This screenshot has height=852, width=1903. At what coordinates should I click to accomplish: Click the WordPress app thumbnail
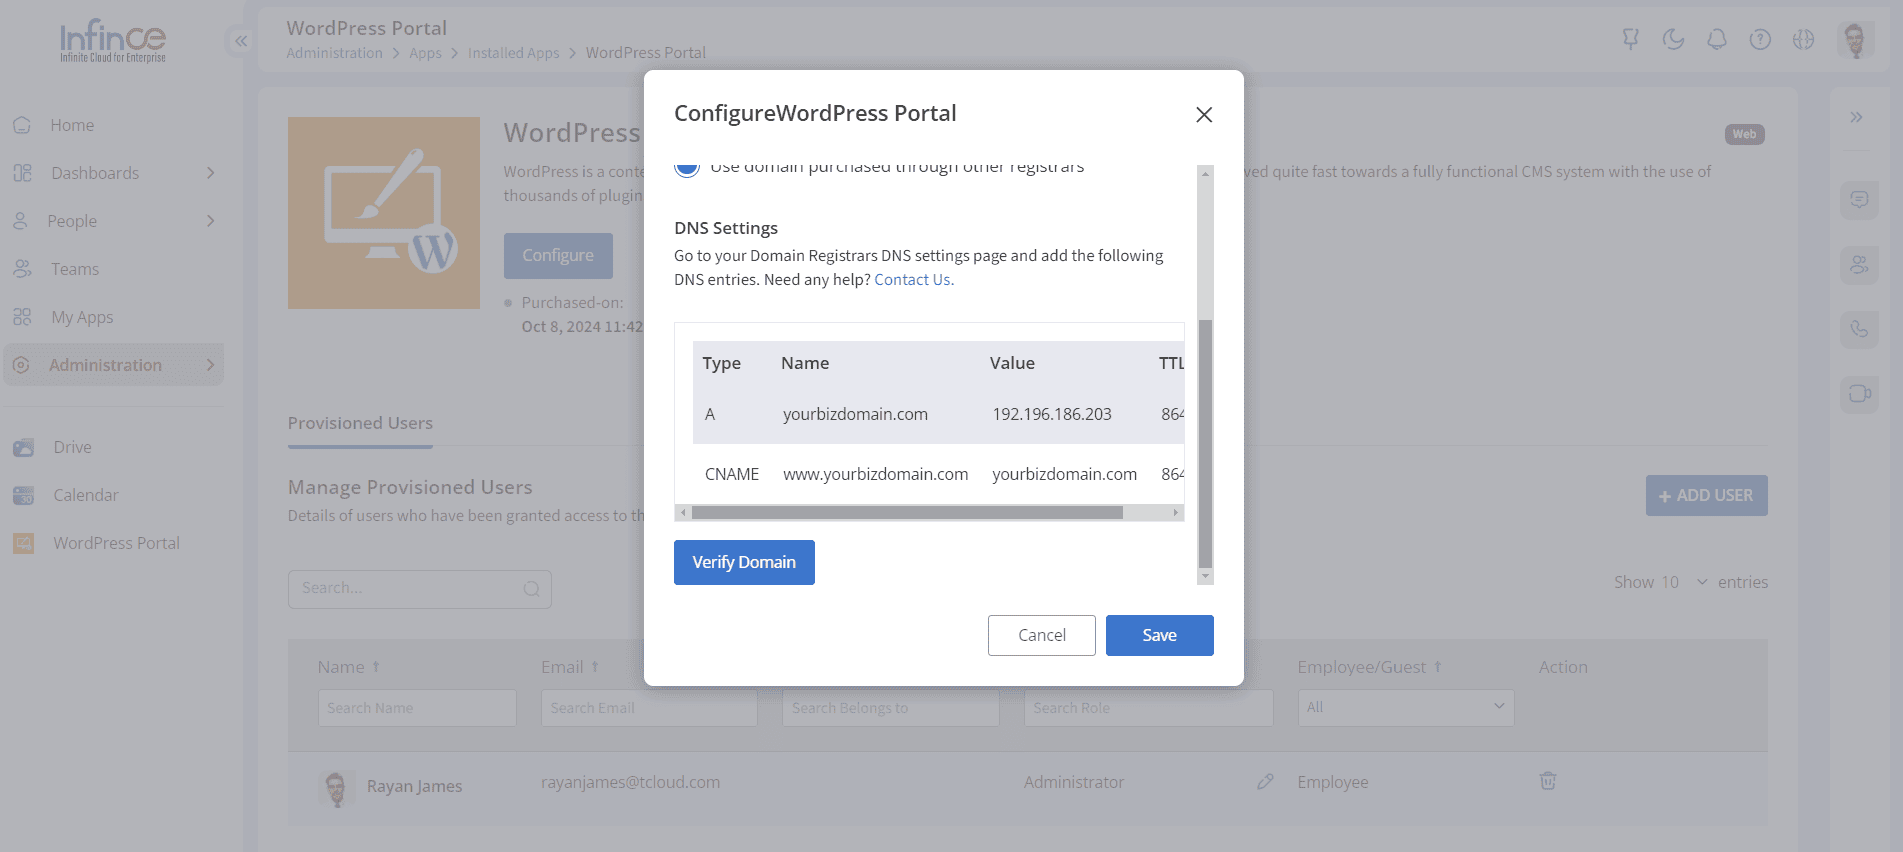coord(384,213)
